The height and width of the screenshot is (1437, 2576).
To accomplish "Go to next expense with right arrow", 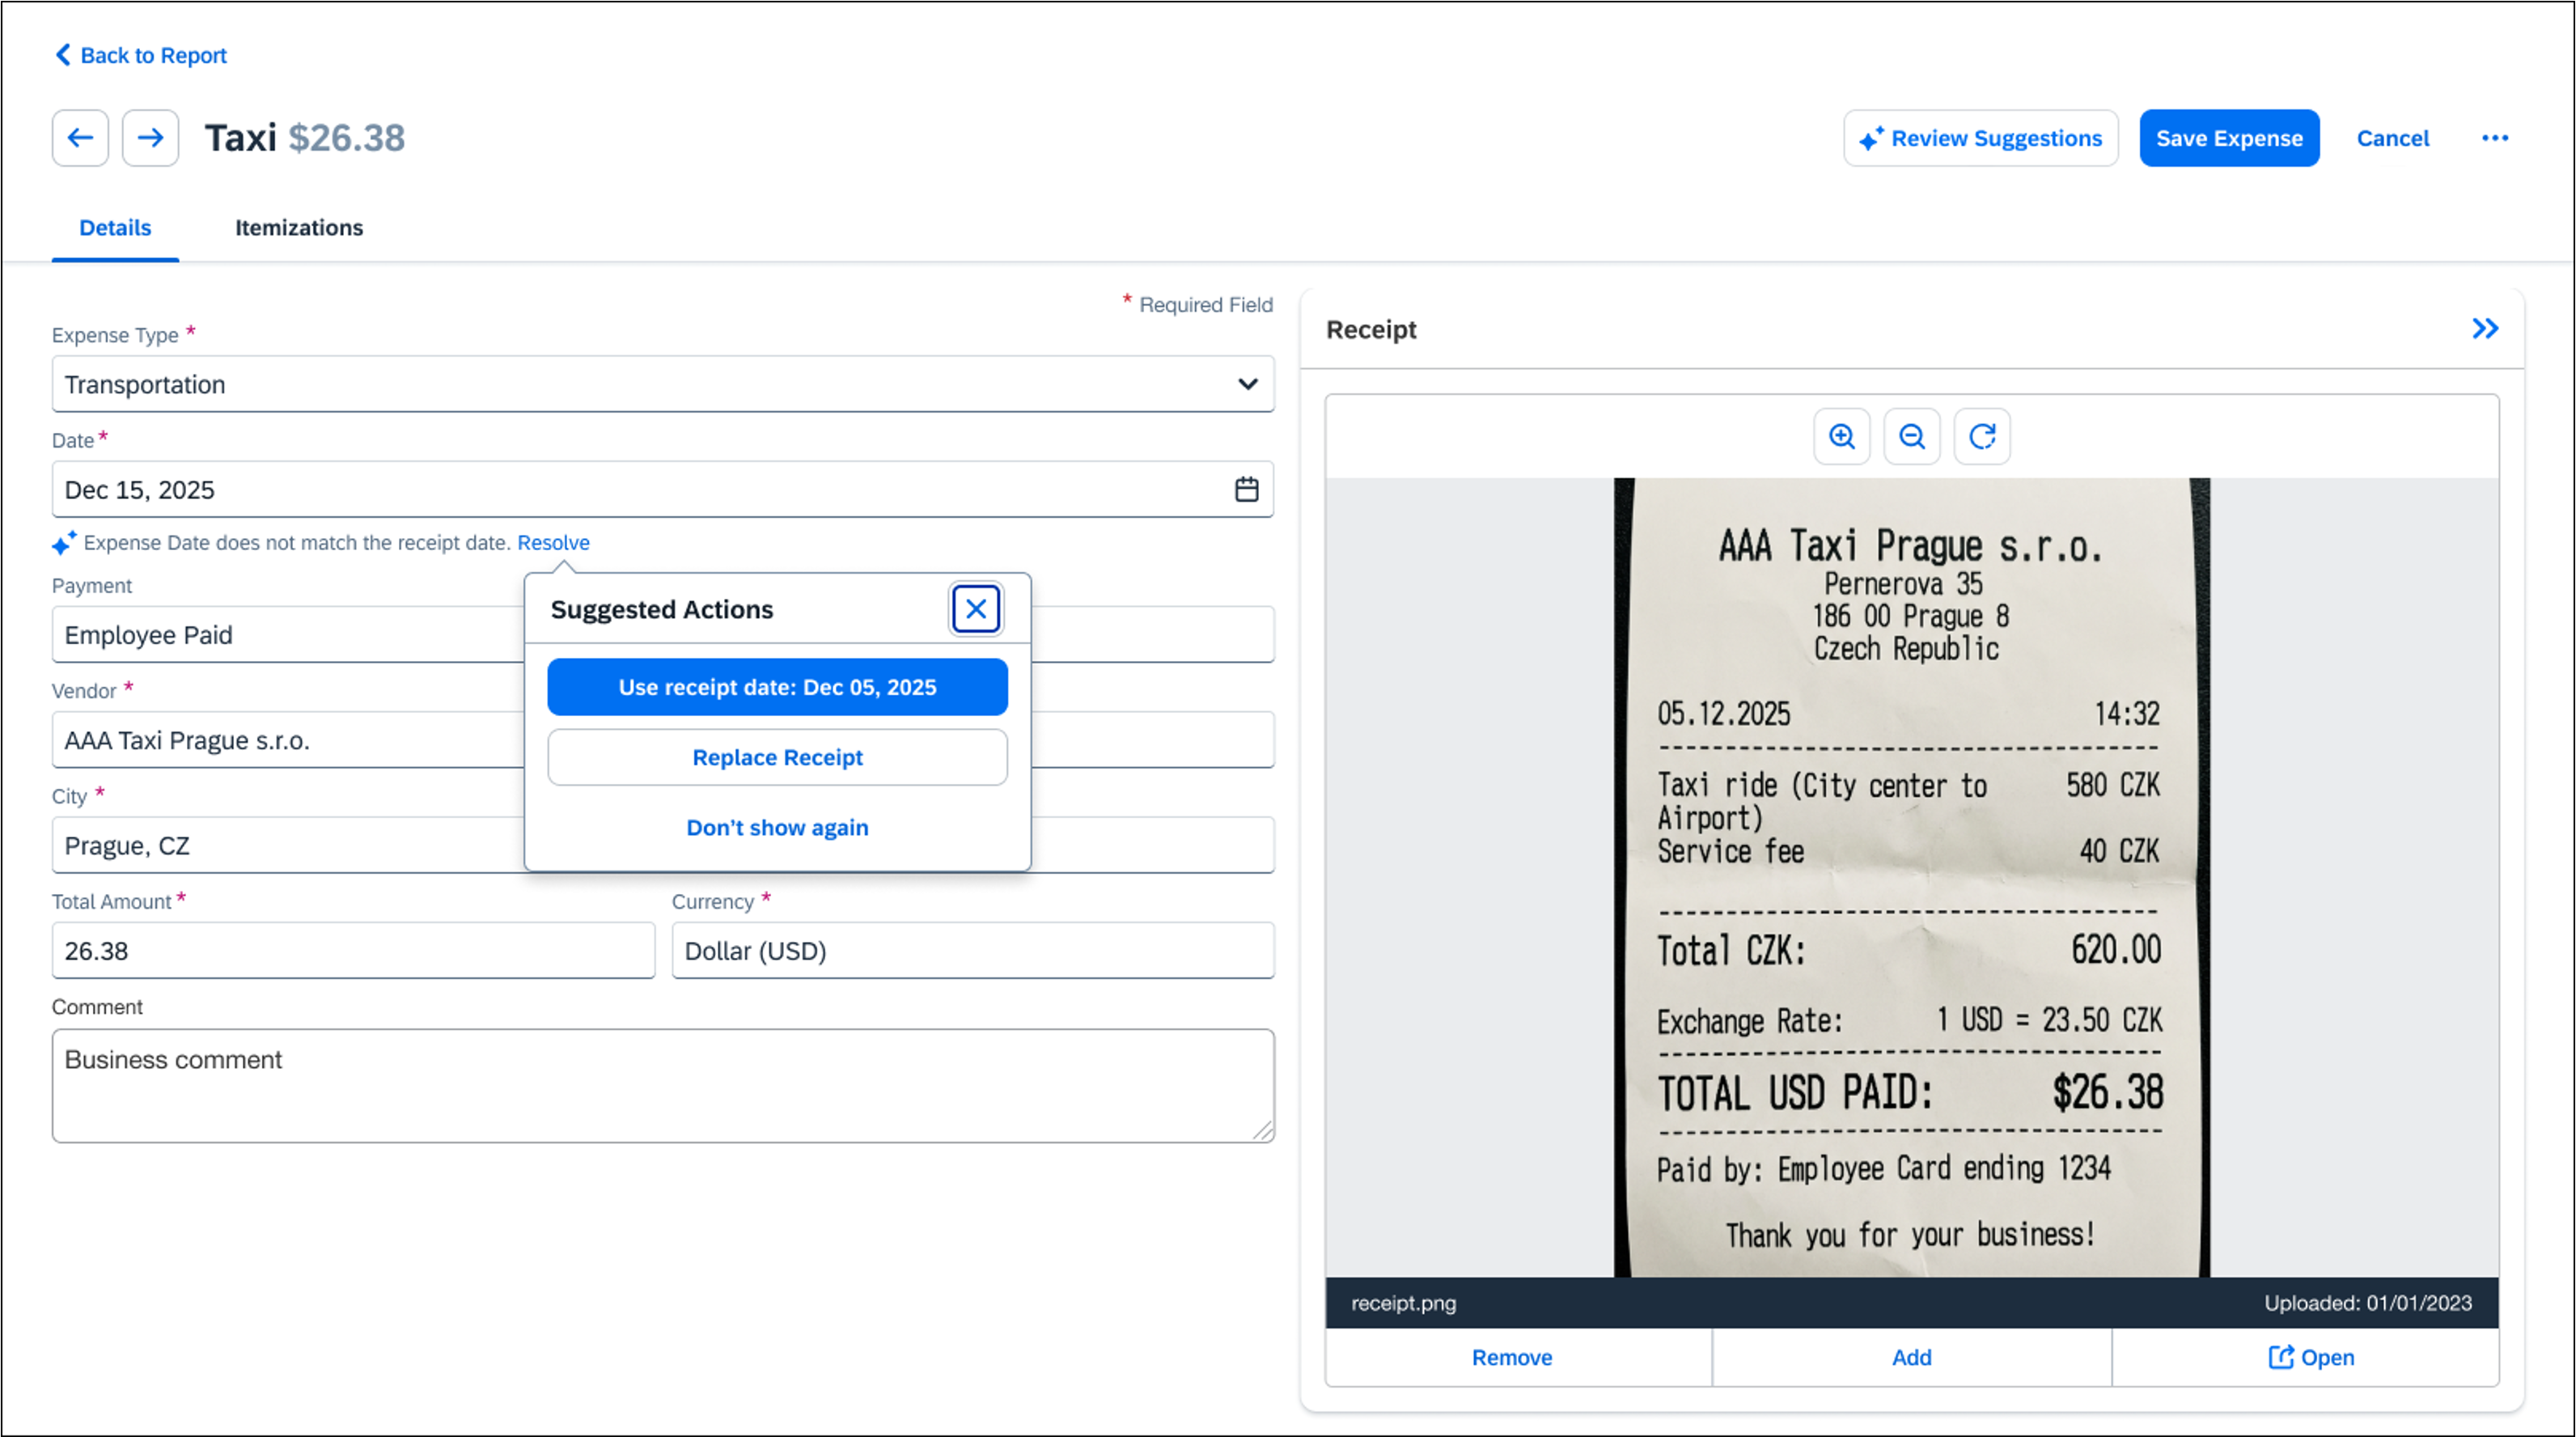I will coord(150,138).
